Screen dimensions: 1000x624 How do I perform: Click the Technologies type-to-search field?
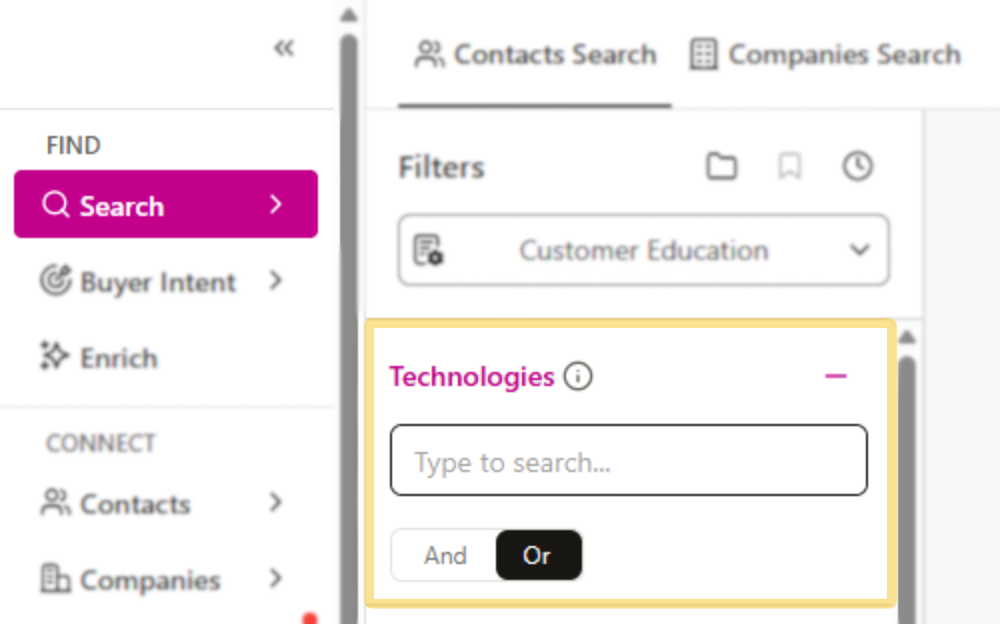point(628,461)
